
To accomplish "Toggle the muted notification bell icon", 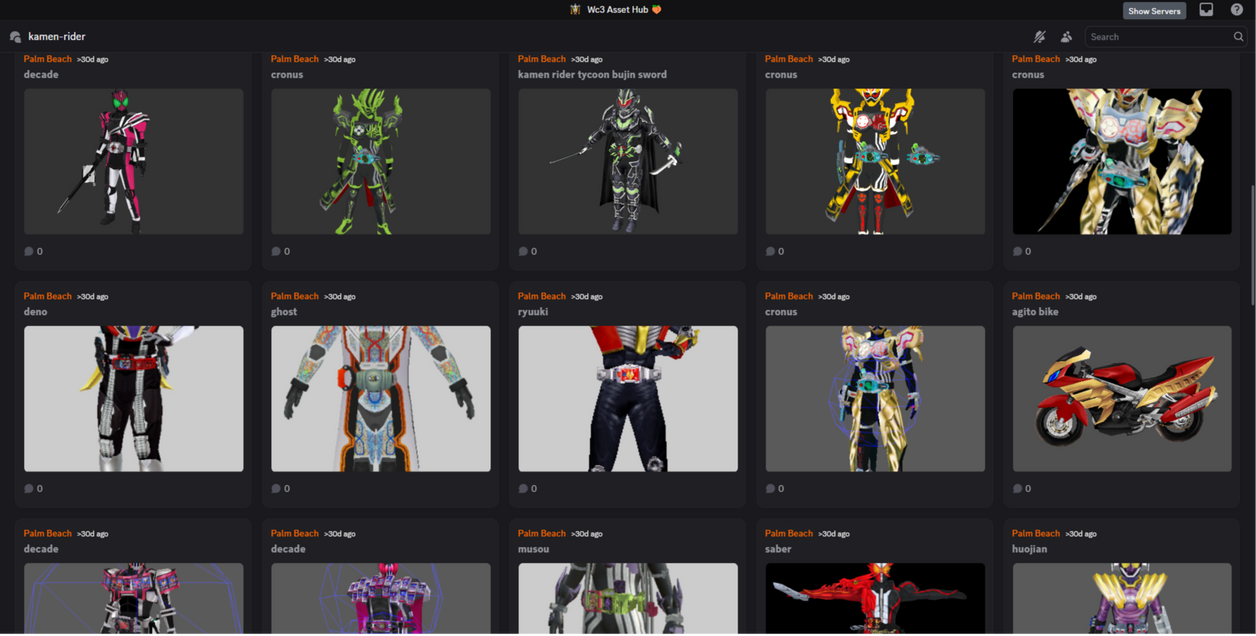I will pyautogui.click(x=1040, y=37).
